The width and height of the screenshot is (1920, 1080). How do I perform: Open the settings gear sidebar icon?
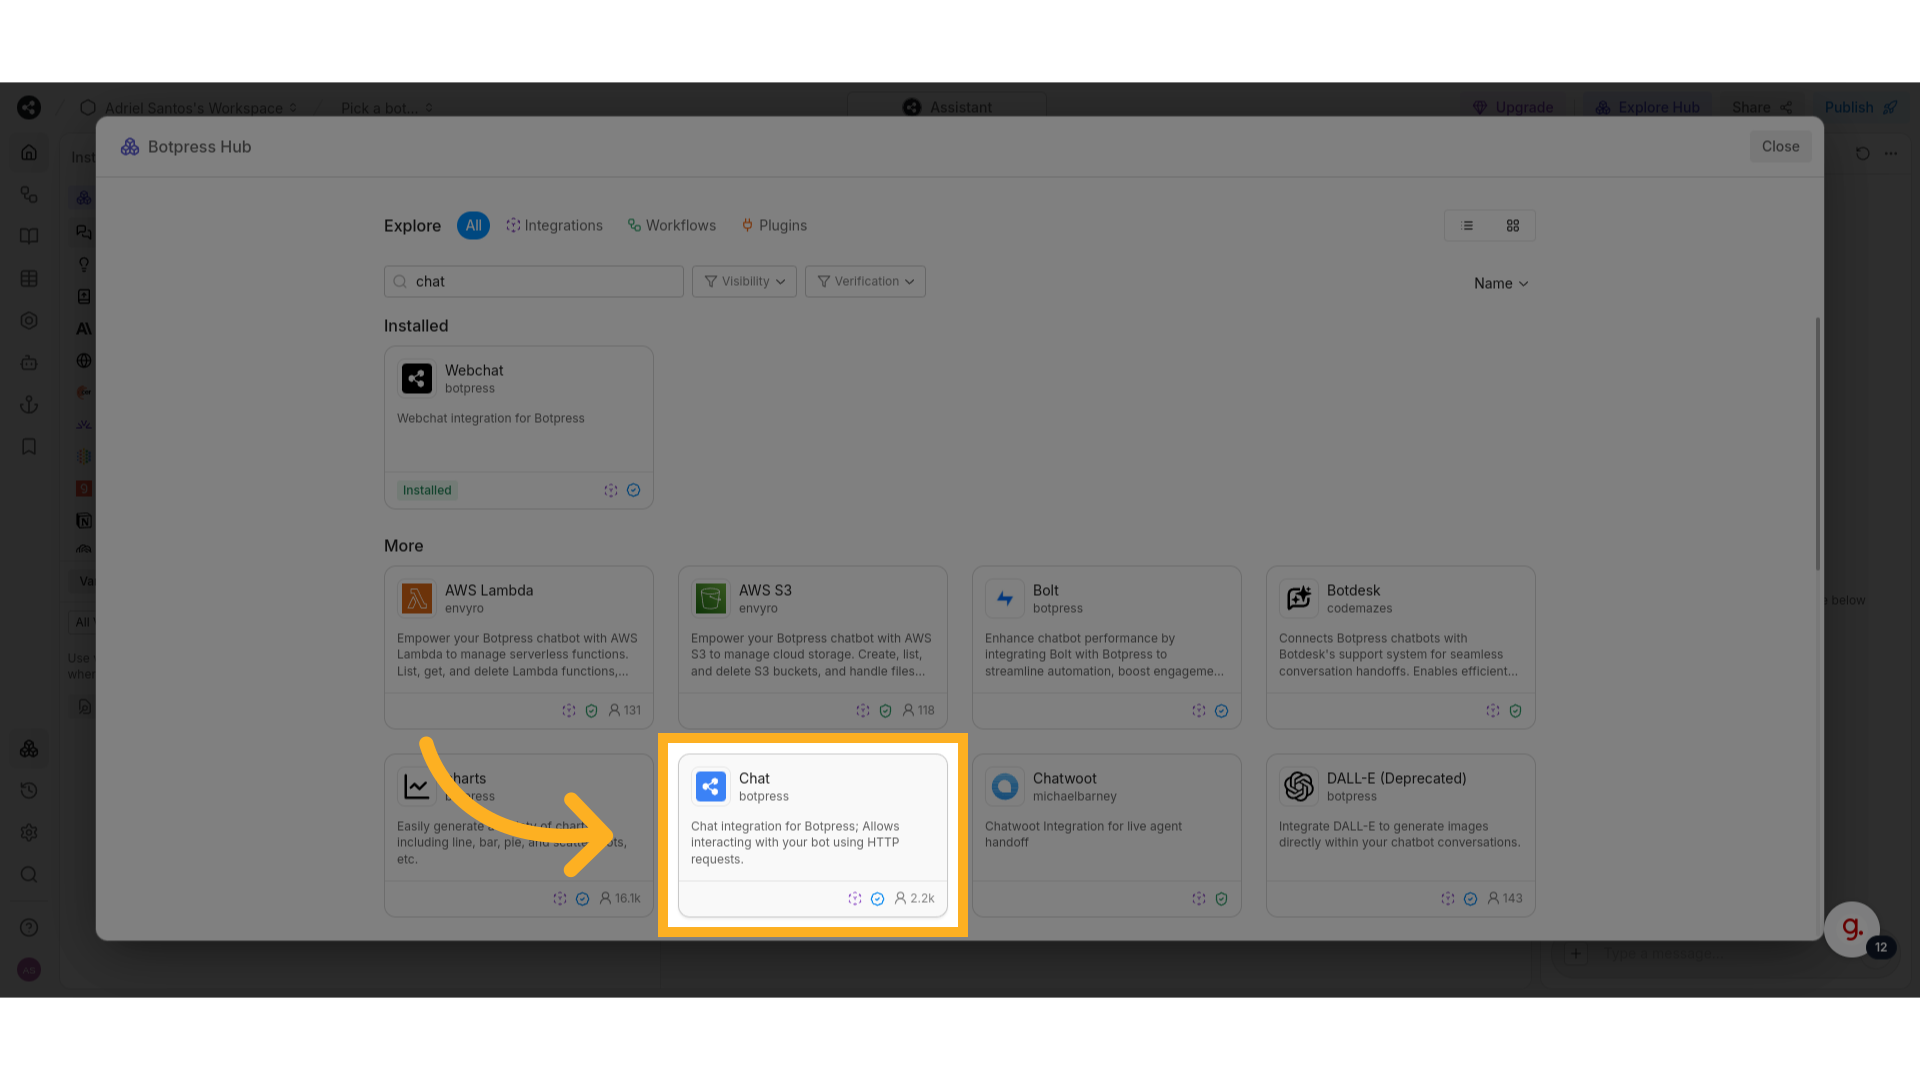point(29,832)
